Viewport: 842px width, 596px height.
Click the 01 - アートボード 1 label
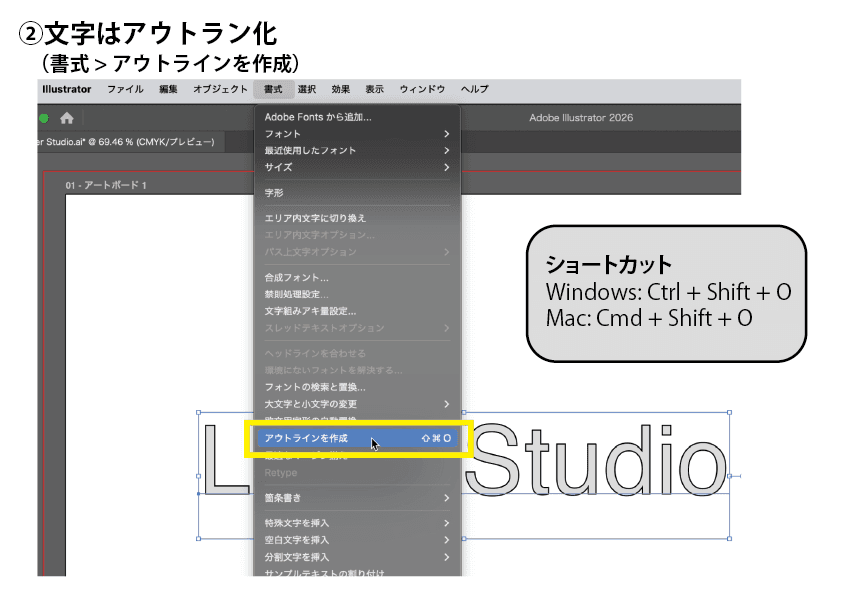pyautogui.click(x=106, y=185)
